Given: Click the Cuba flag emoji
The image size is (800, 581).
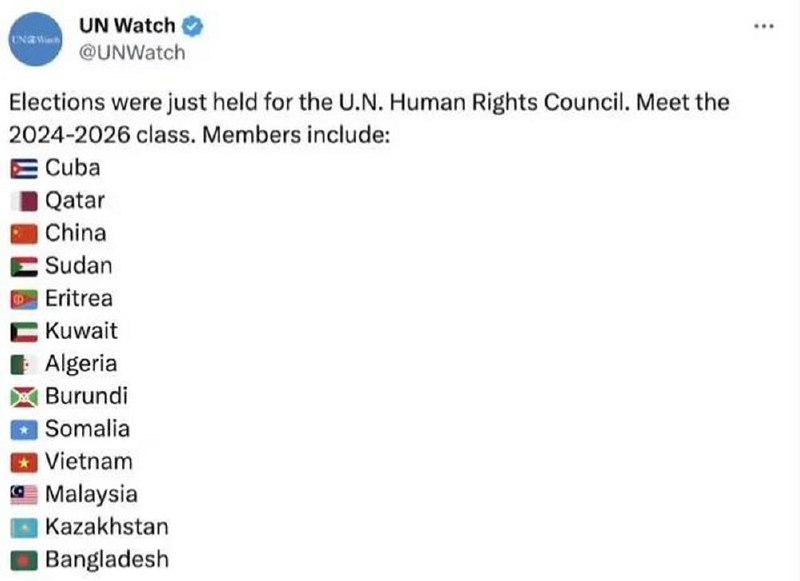Looking at the screenshot, I should [x=24, y=169].
